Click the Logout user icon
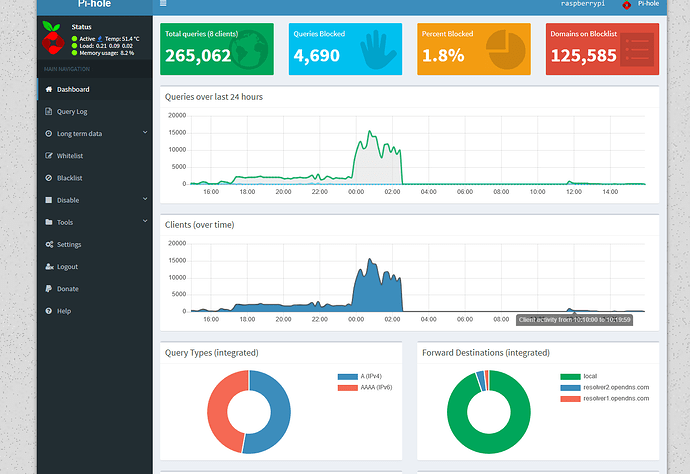This screenshot has width=690, height=474. pos(48,267)
